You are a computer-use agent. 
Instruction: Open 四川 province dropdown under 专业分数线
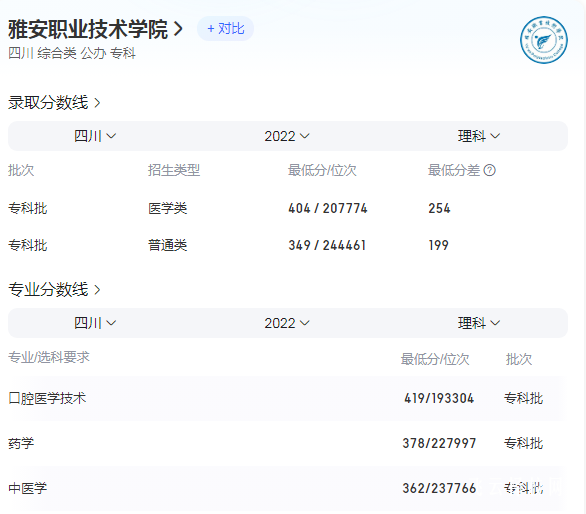point(95,323)
